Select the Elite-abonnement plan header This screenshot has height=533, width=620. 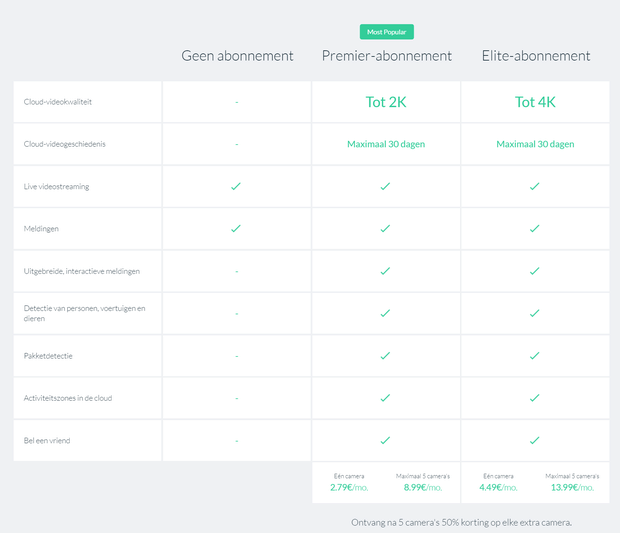pos(536,56)
